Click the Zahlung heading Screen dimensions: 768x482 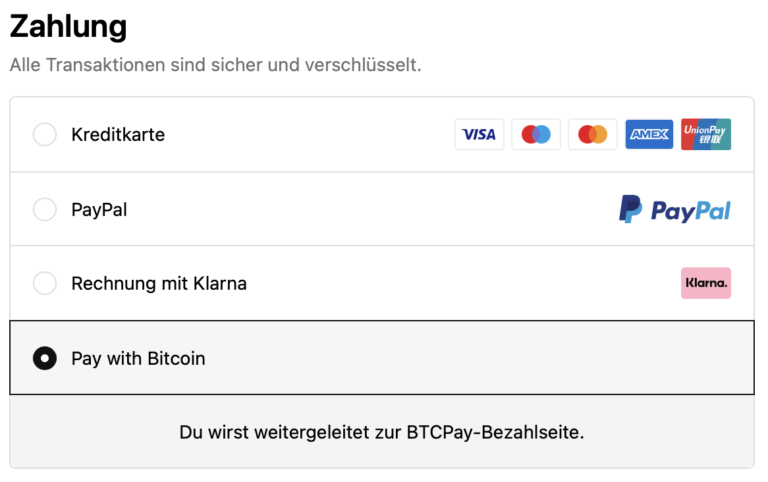click(x=68, y=26)
